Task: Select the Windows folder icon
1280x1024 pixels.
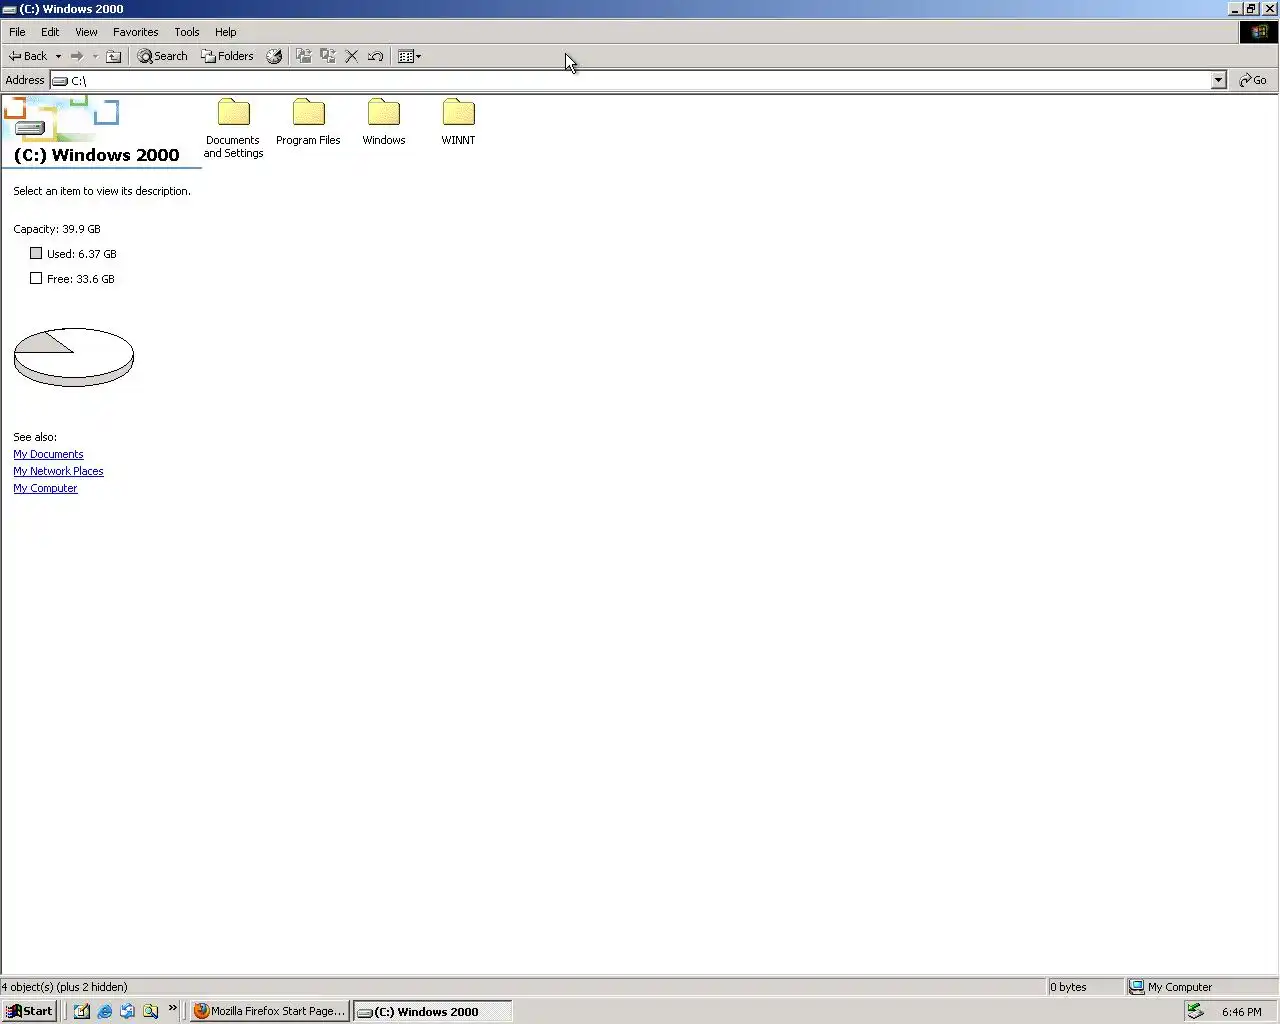Action: 384,112
